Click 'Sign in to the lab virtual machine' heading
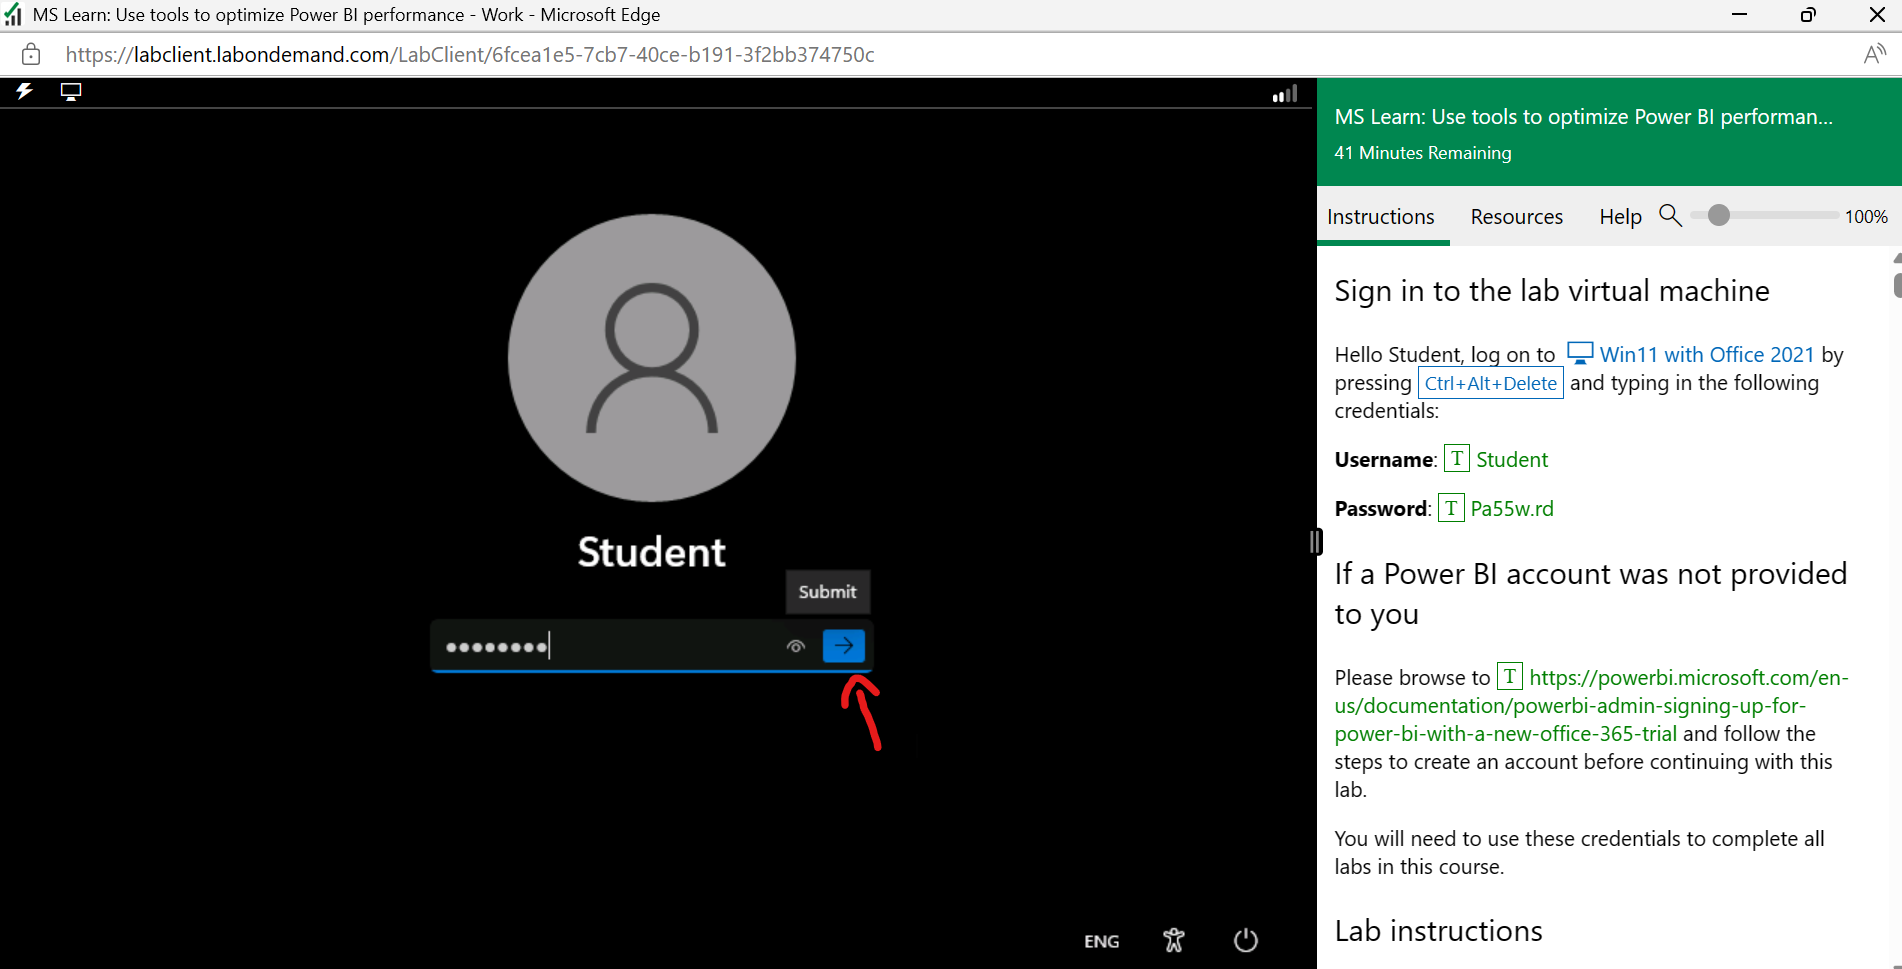1902x969 pixels. [1551, 291]
